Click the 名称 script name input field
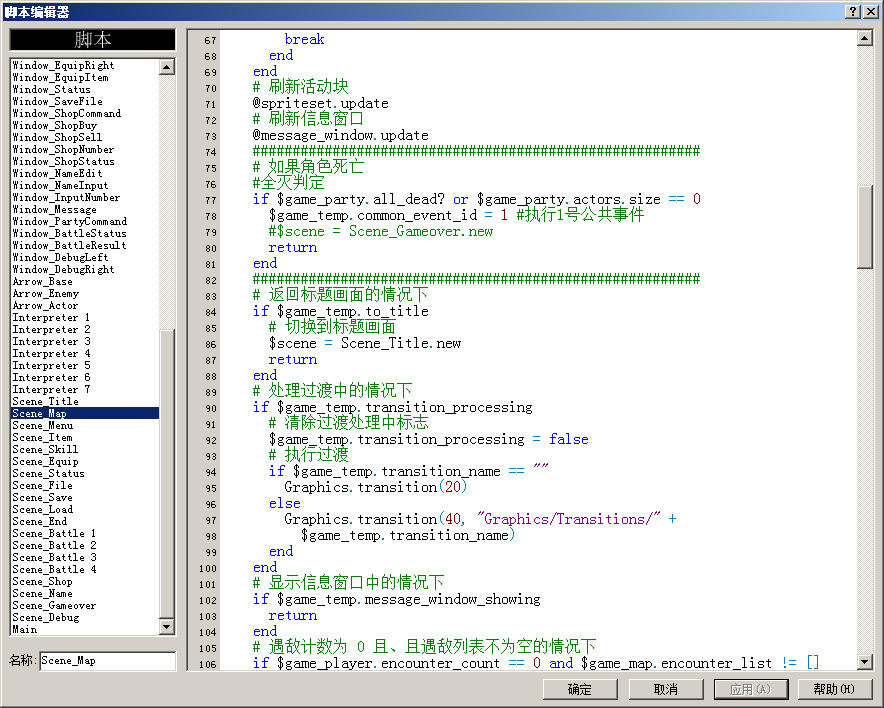884x708 pixels. [x=108, y=661]
